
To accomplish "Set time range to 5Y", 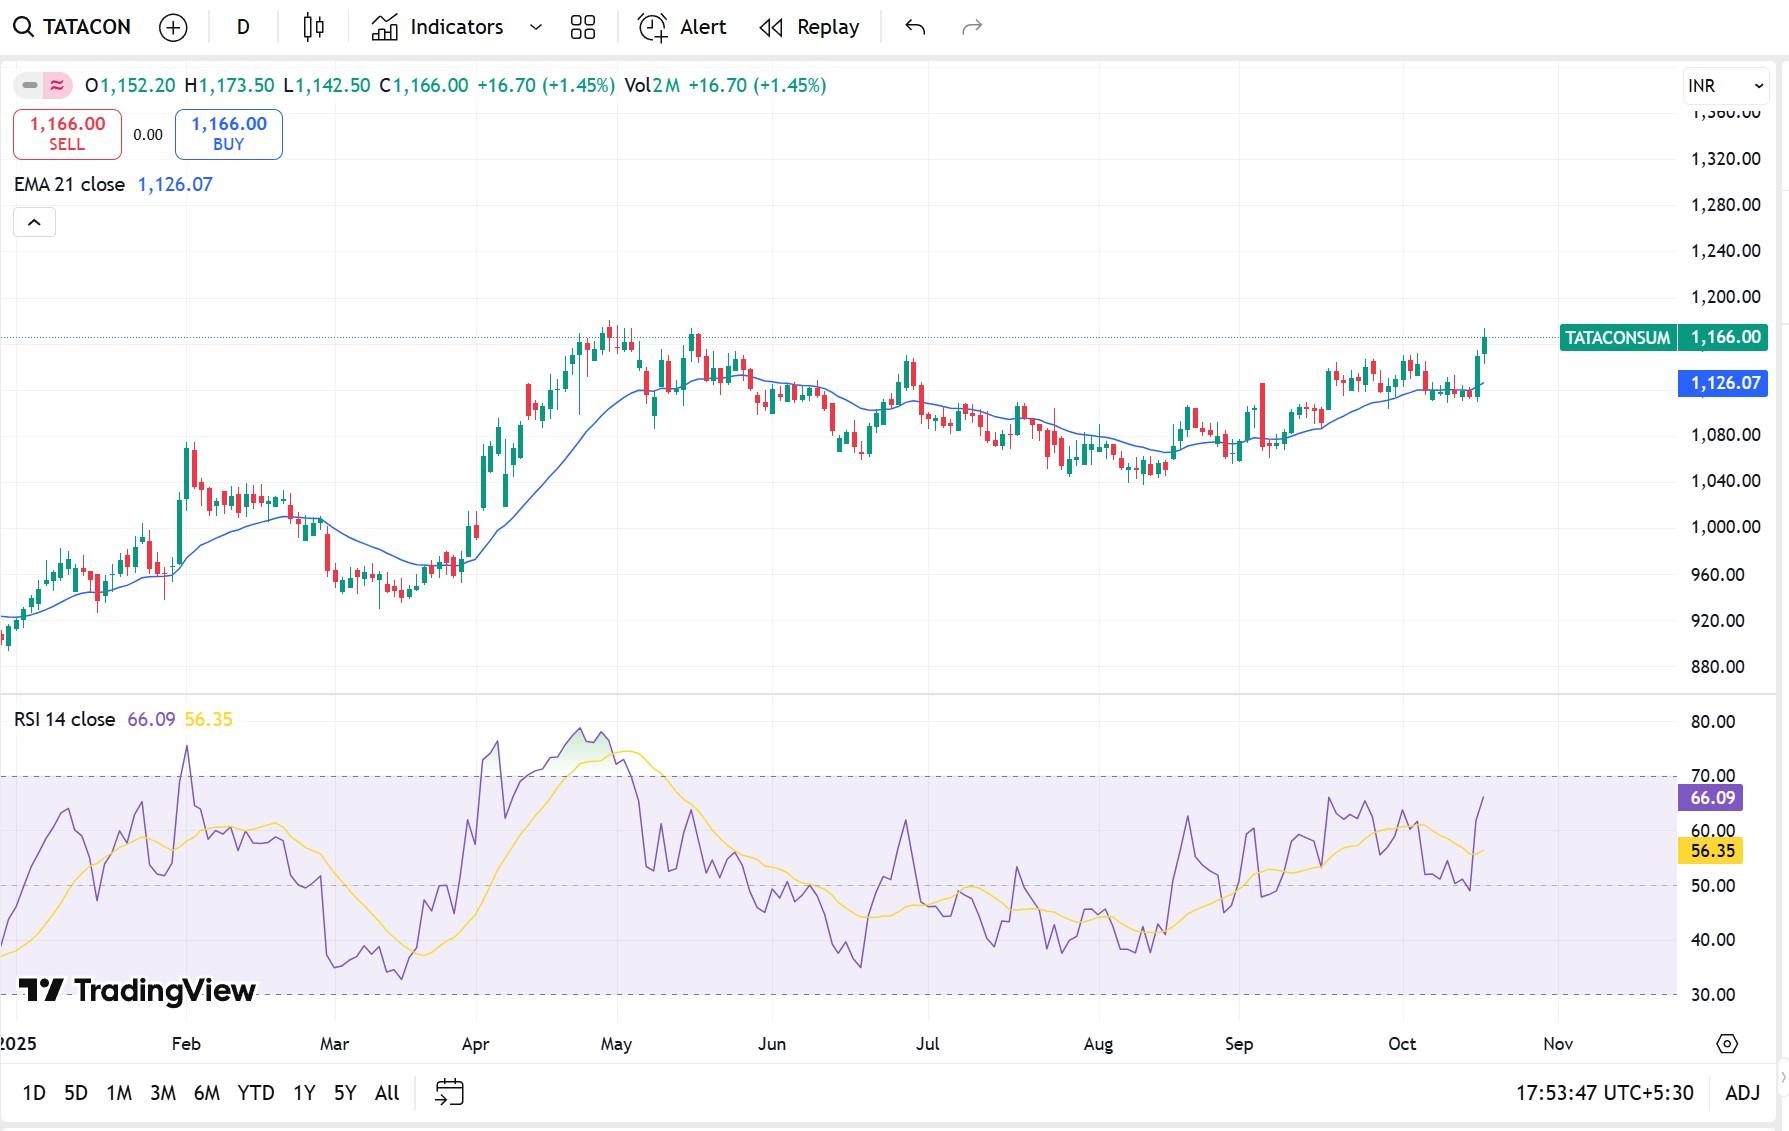I will point(345,1093).
